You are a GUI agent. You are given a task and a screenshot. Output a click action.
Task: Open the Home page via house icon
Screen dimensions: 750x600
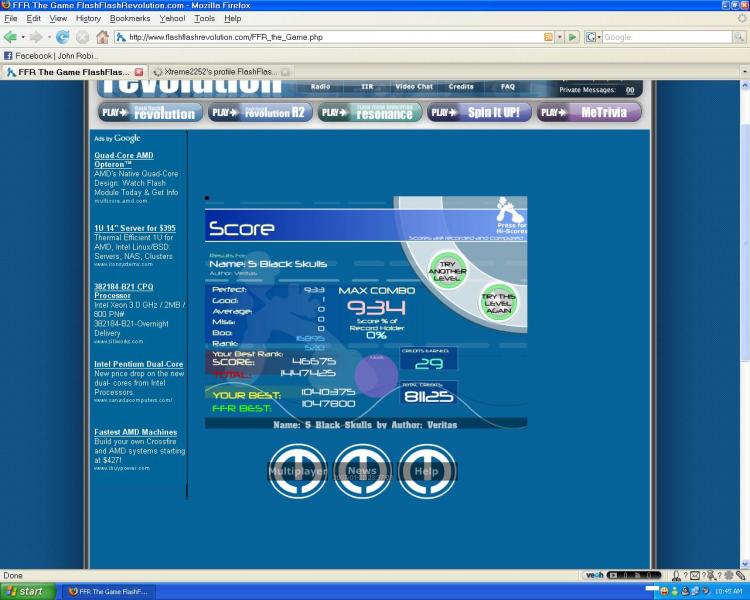coord(102,37)
